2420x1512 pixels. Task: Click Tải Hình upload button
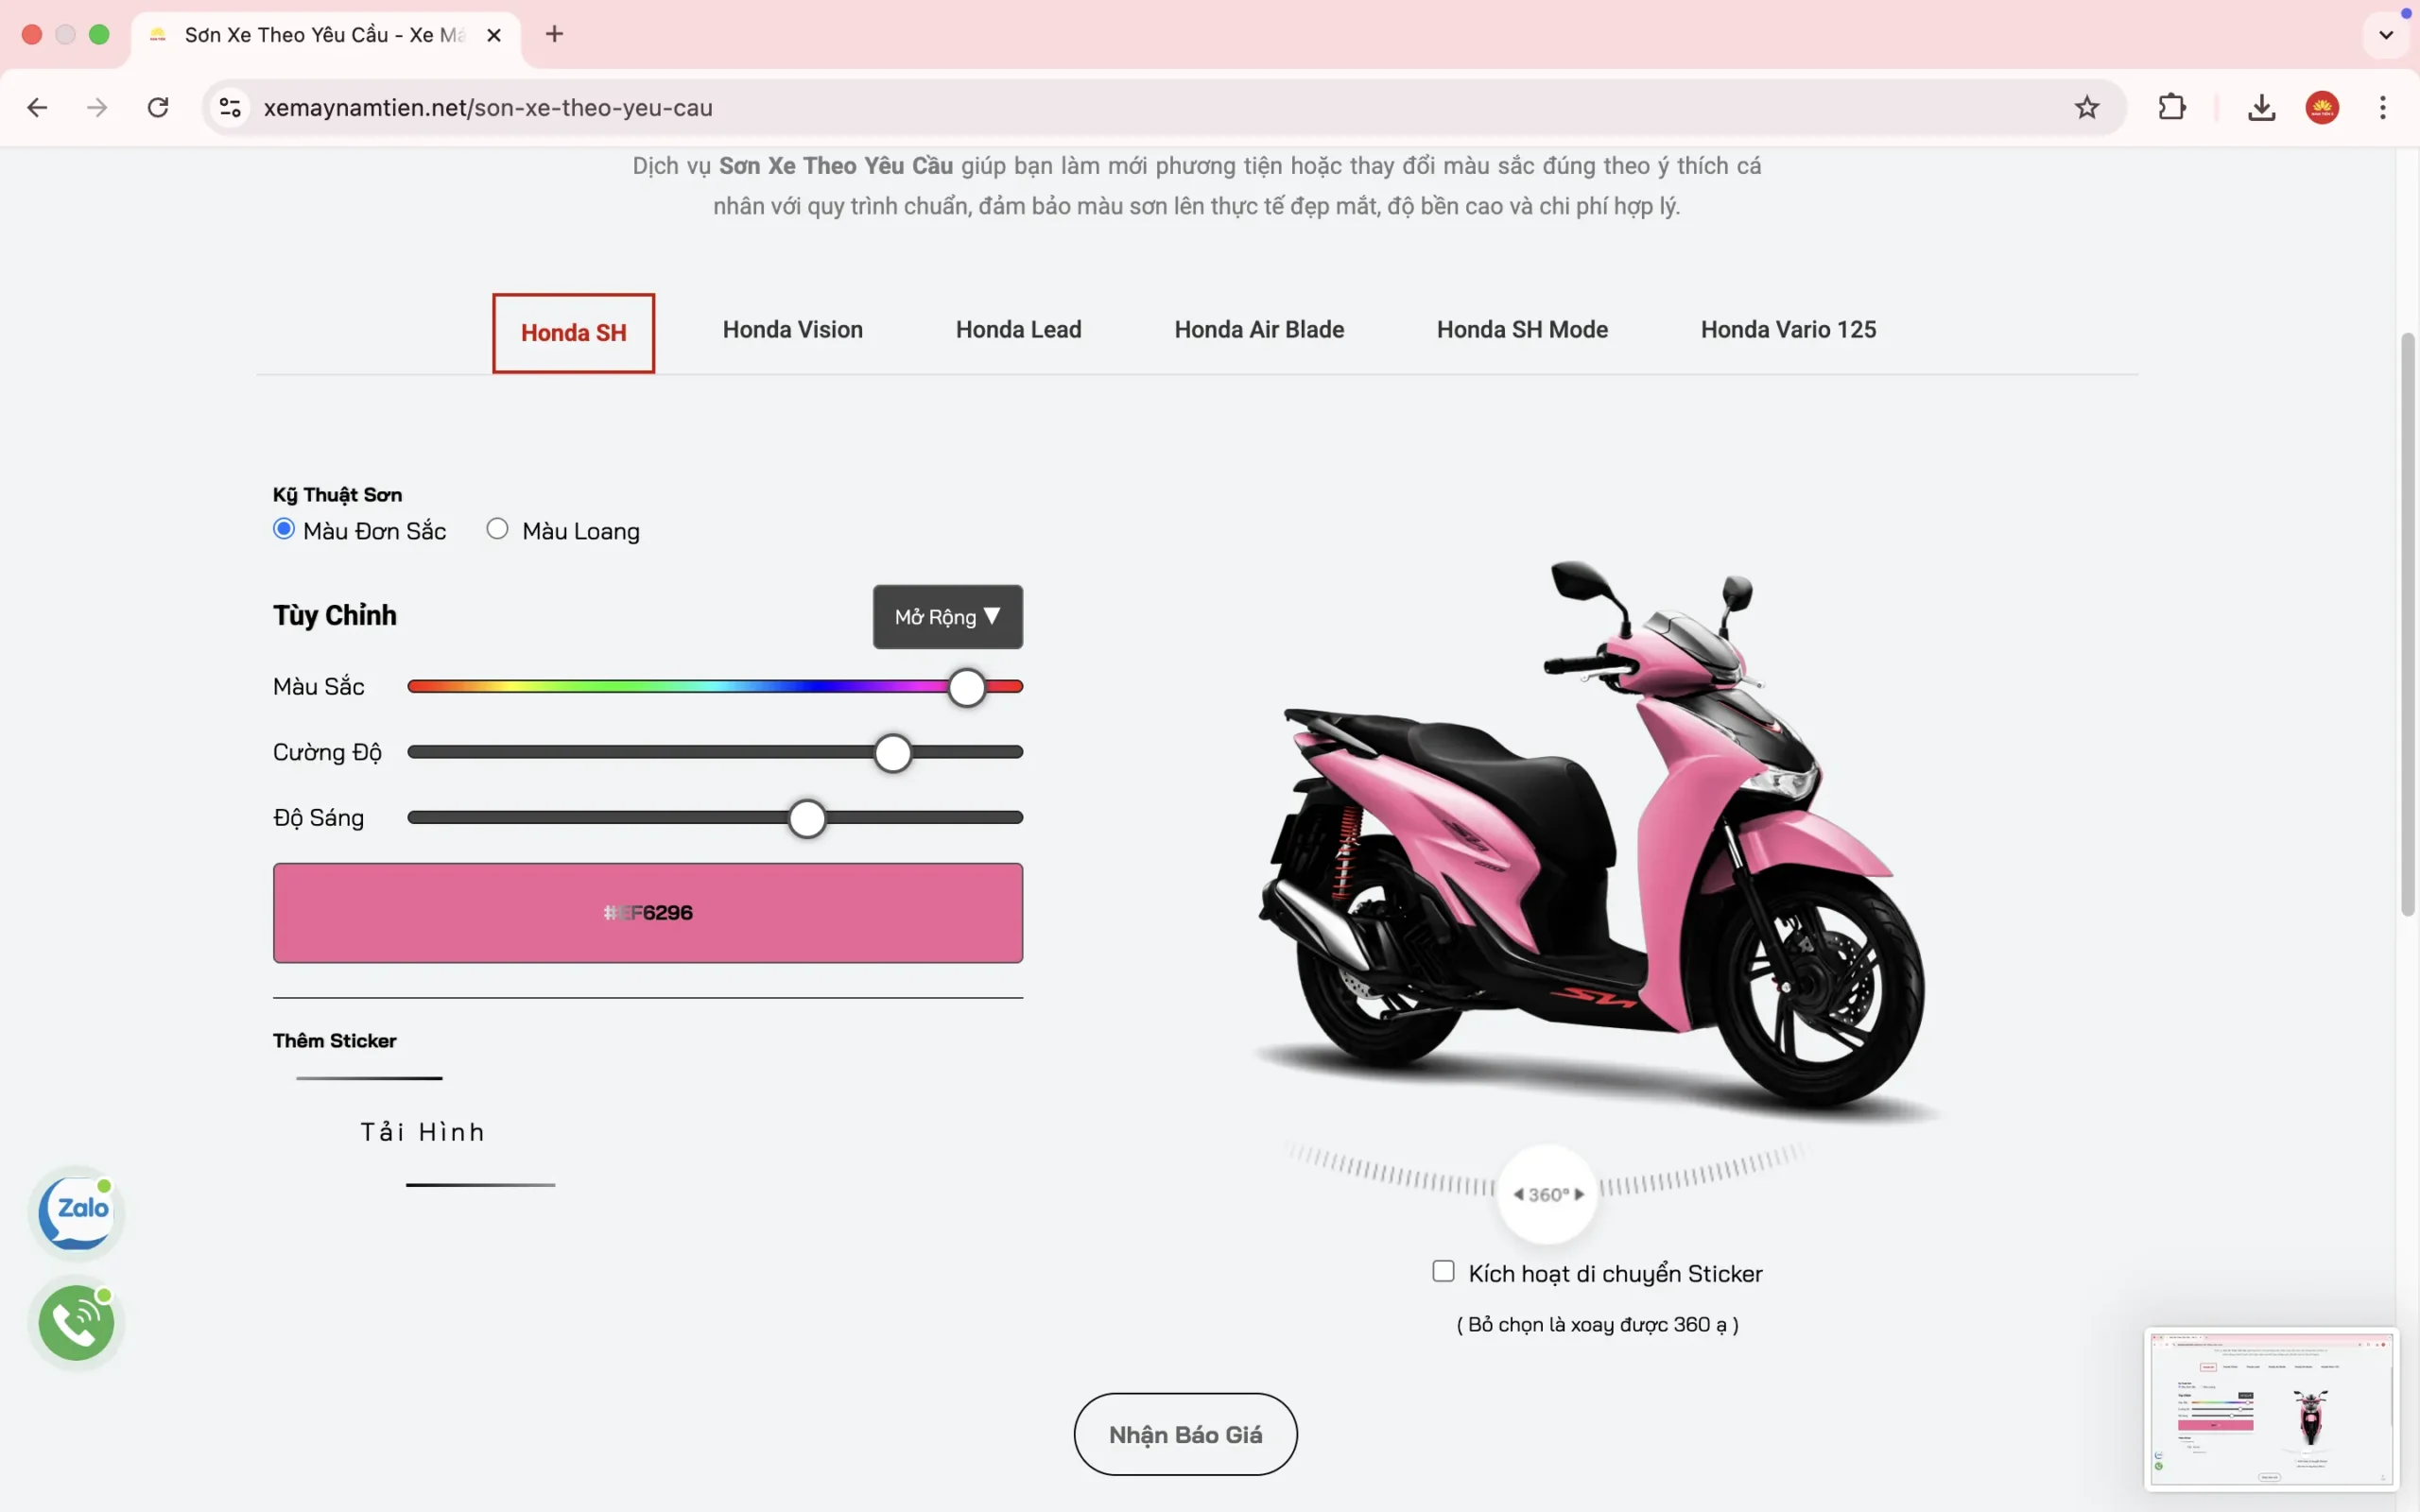(423, 1132)
